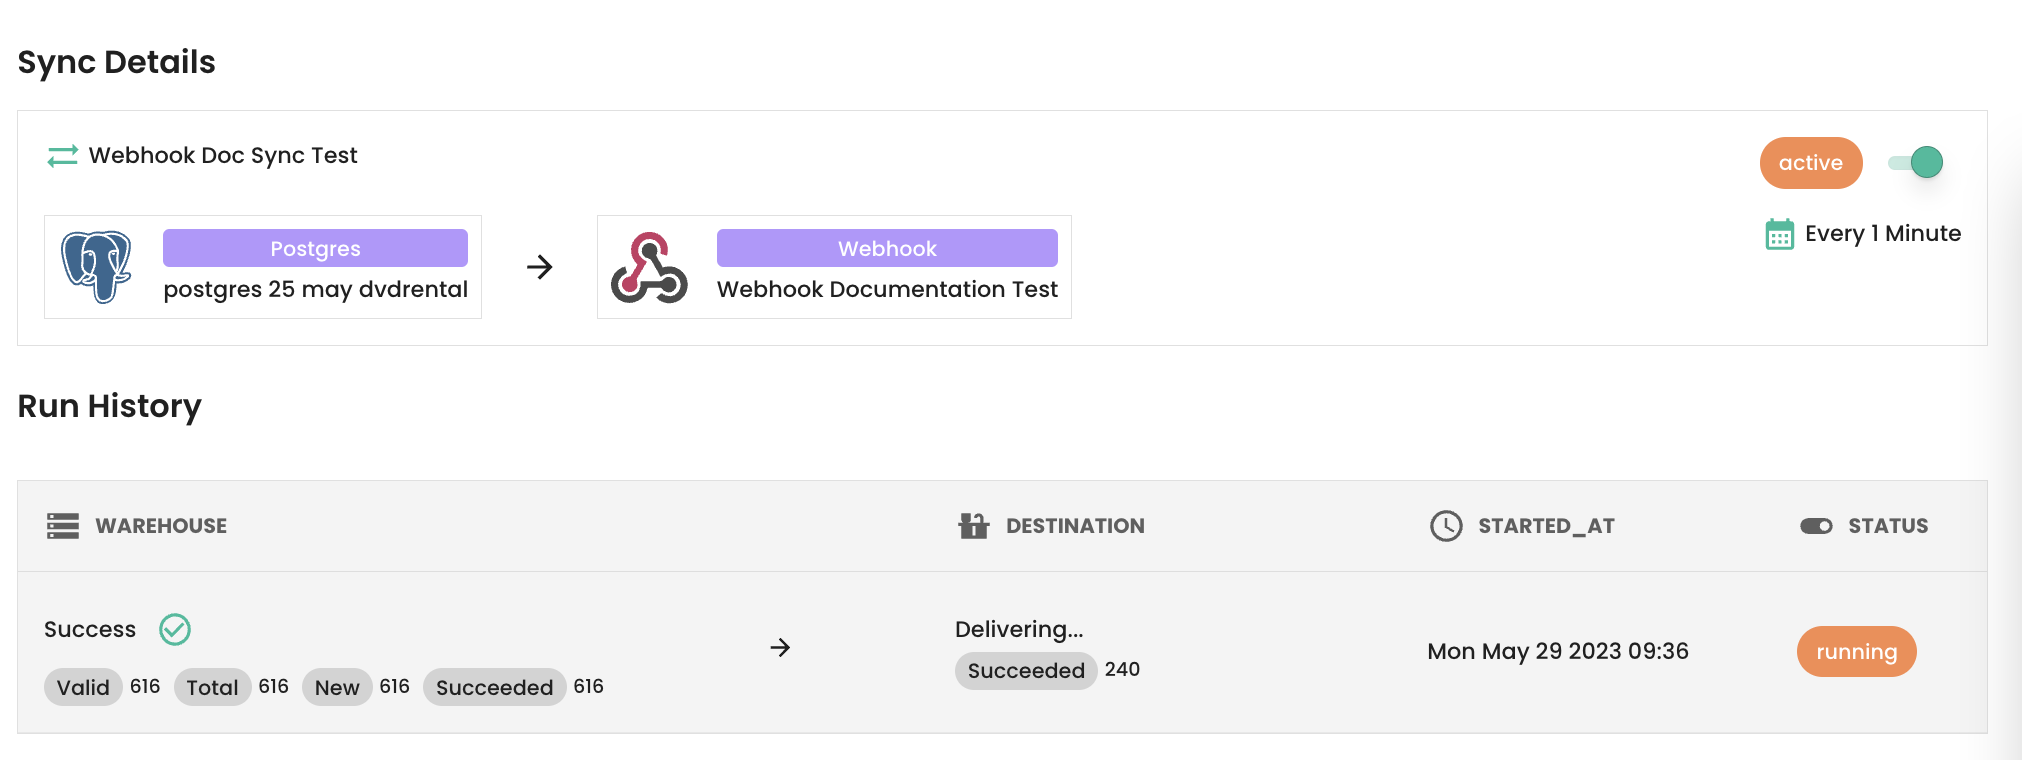Open the Sync Details section header

click(x=116, y=61)
